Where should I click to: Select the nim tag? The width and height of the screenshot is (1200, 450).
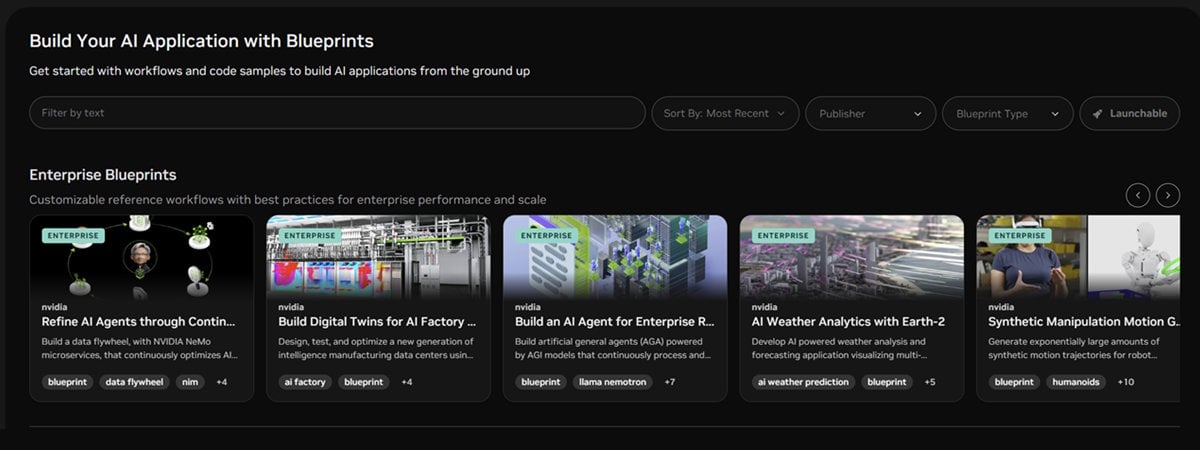point(189,382)
